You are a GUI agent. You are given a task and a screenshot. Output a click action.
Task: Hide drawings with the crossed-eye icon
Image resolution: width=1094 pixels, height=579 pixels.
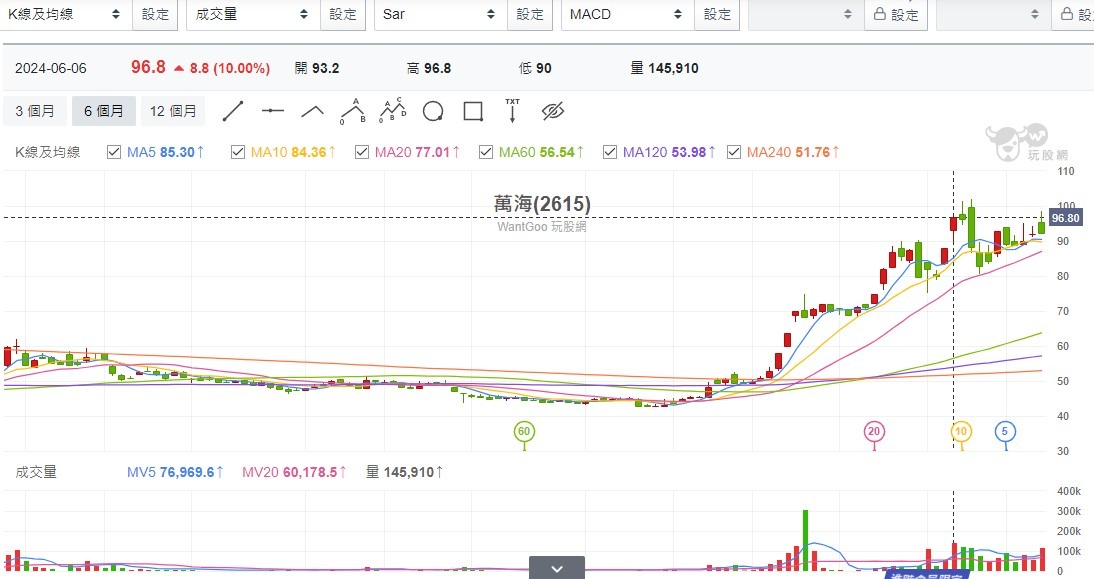tap(553, 111)
